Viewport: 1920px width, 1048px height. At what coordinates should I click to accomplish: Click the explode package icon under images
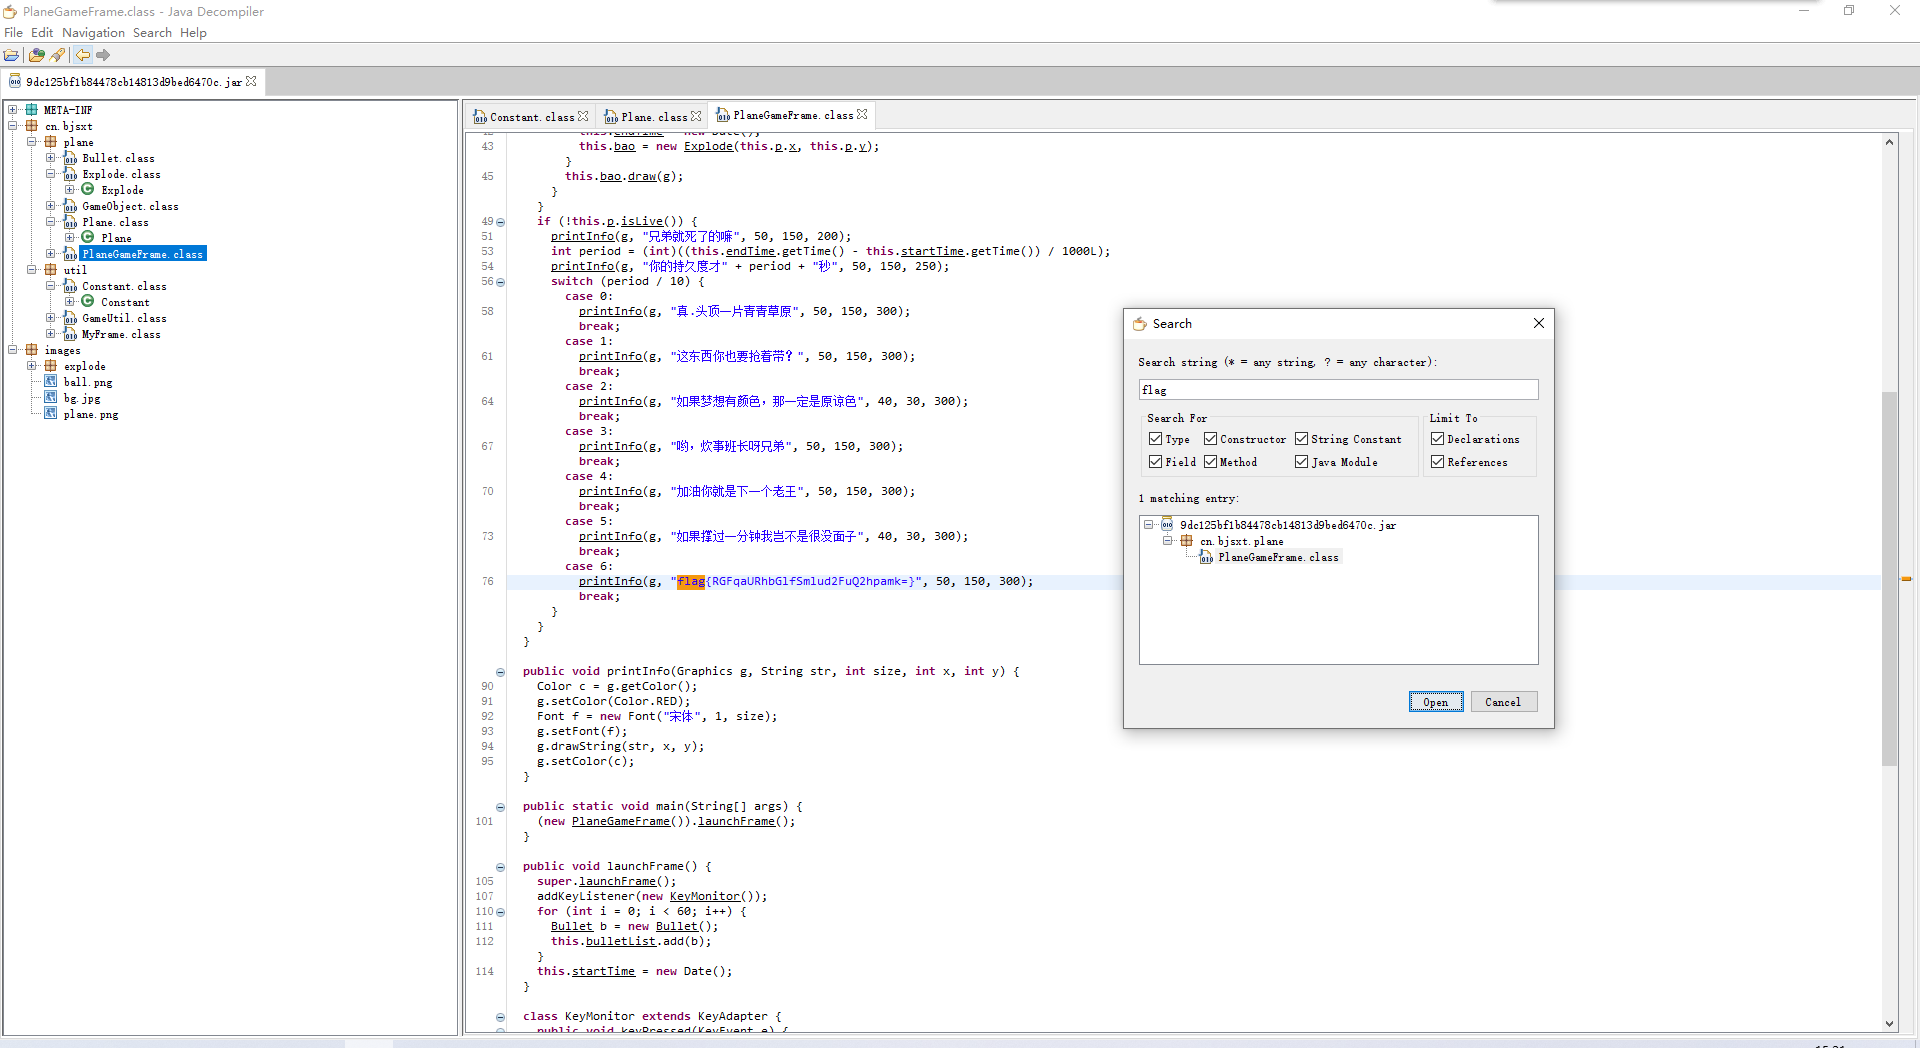(x=51, y=366)
